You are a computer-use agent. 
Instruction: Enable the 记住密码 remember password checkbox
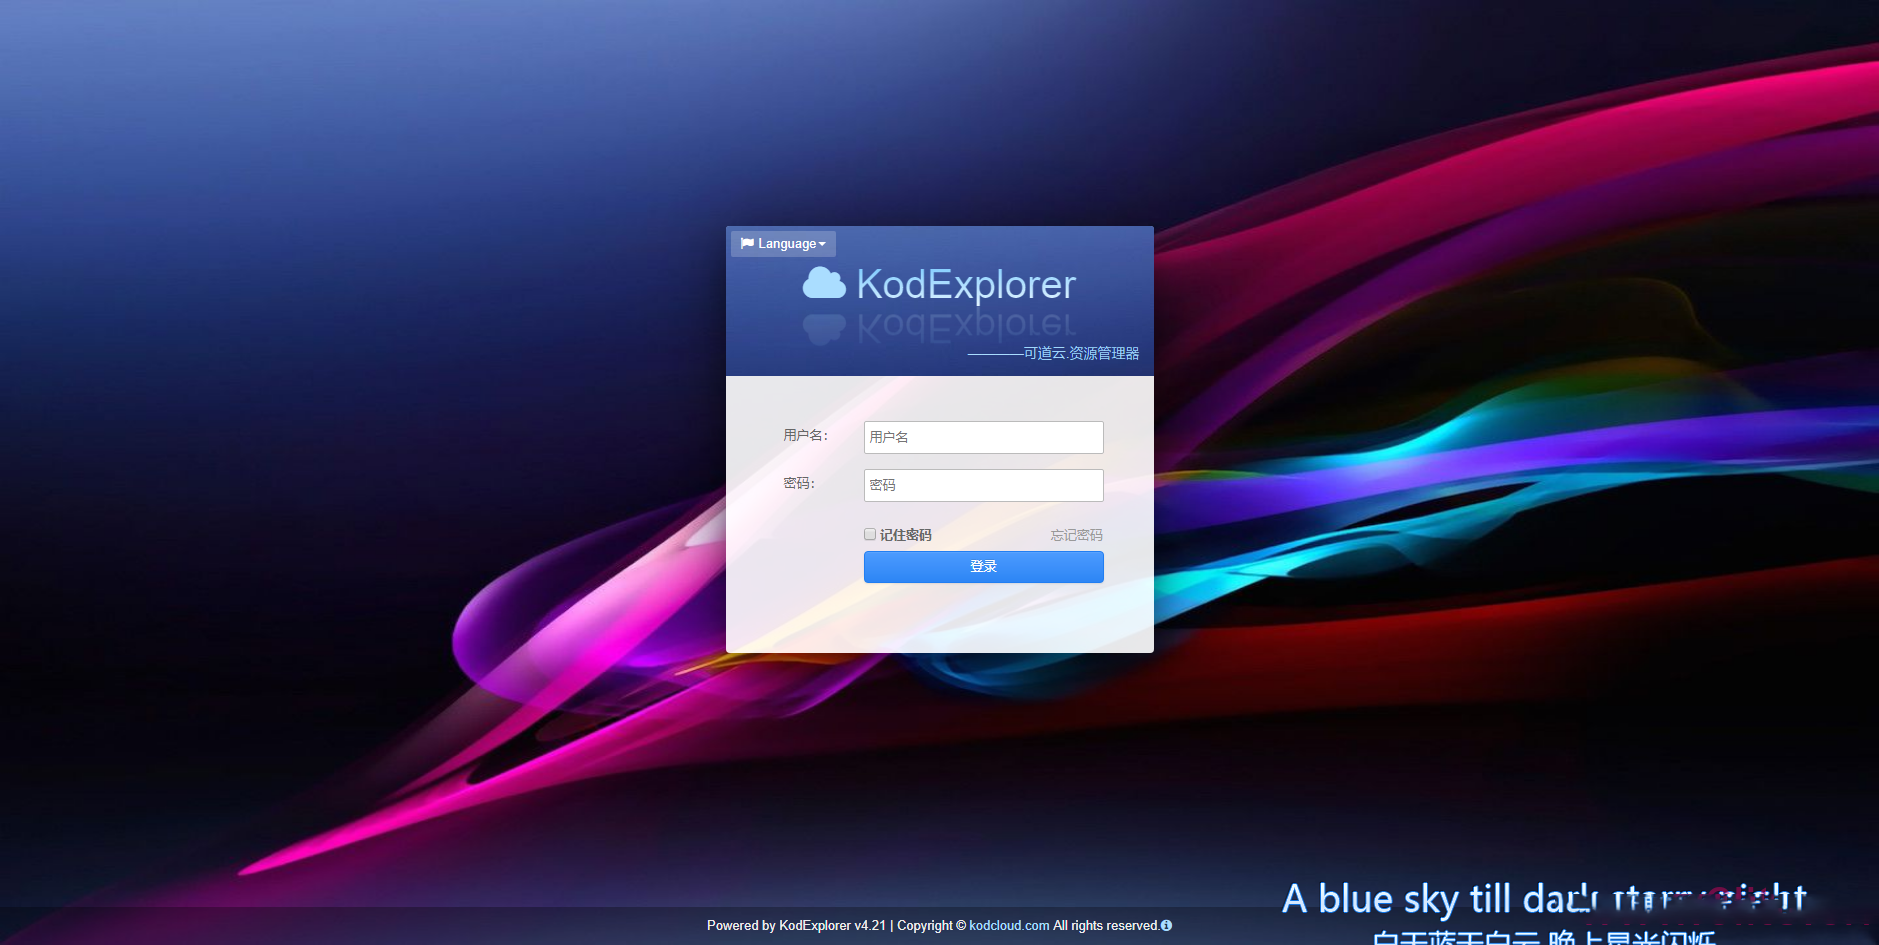(x=870, y=534)
